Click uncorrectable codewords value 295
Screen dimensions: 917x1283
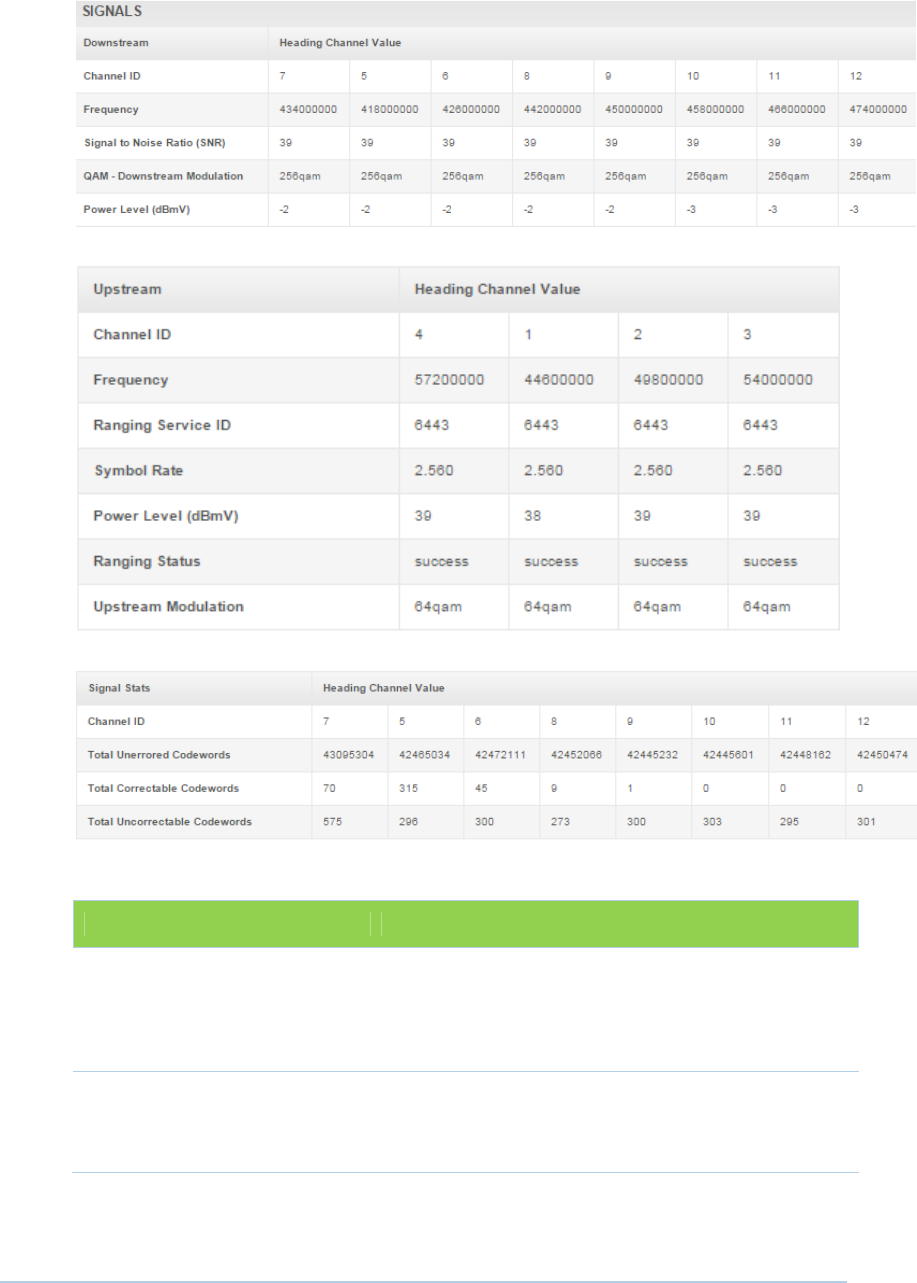(790, 821)
